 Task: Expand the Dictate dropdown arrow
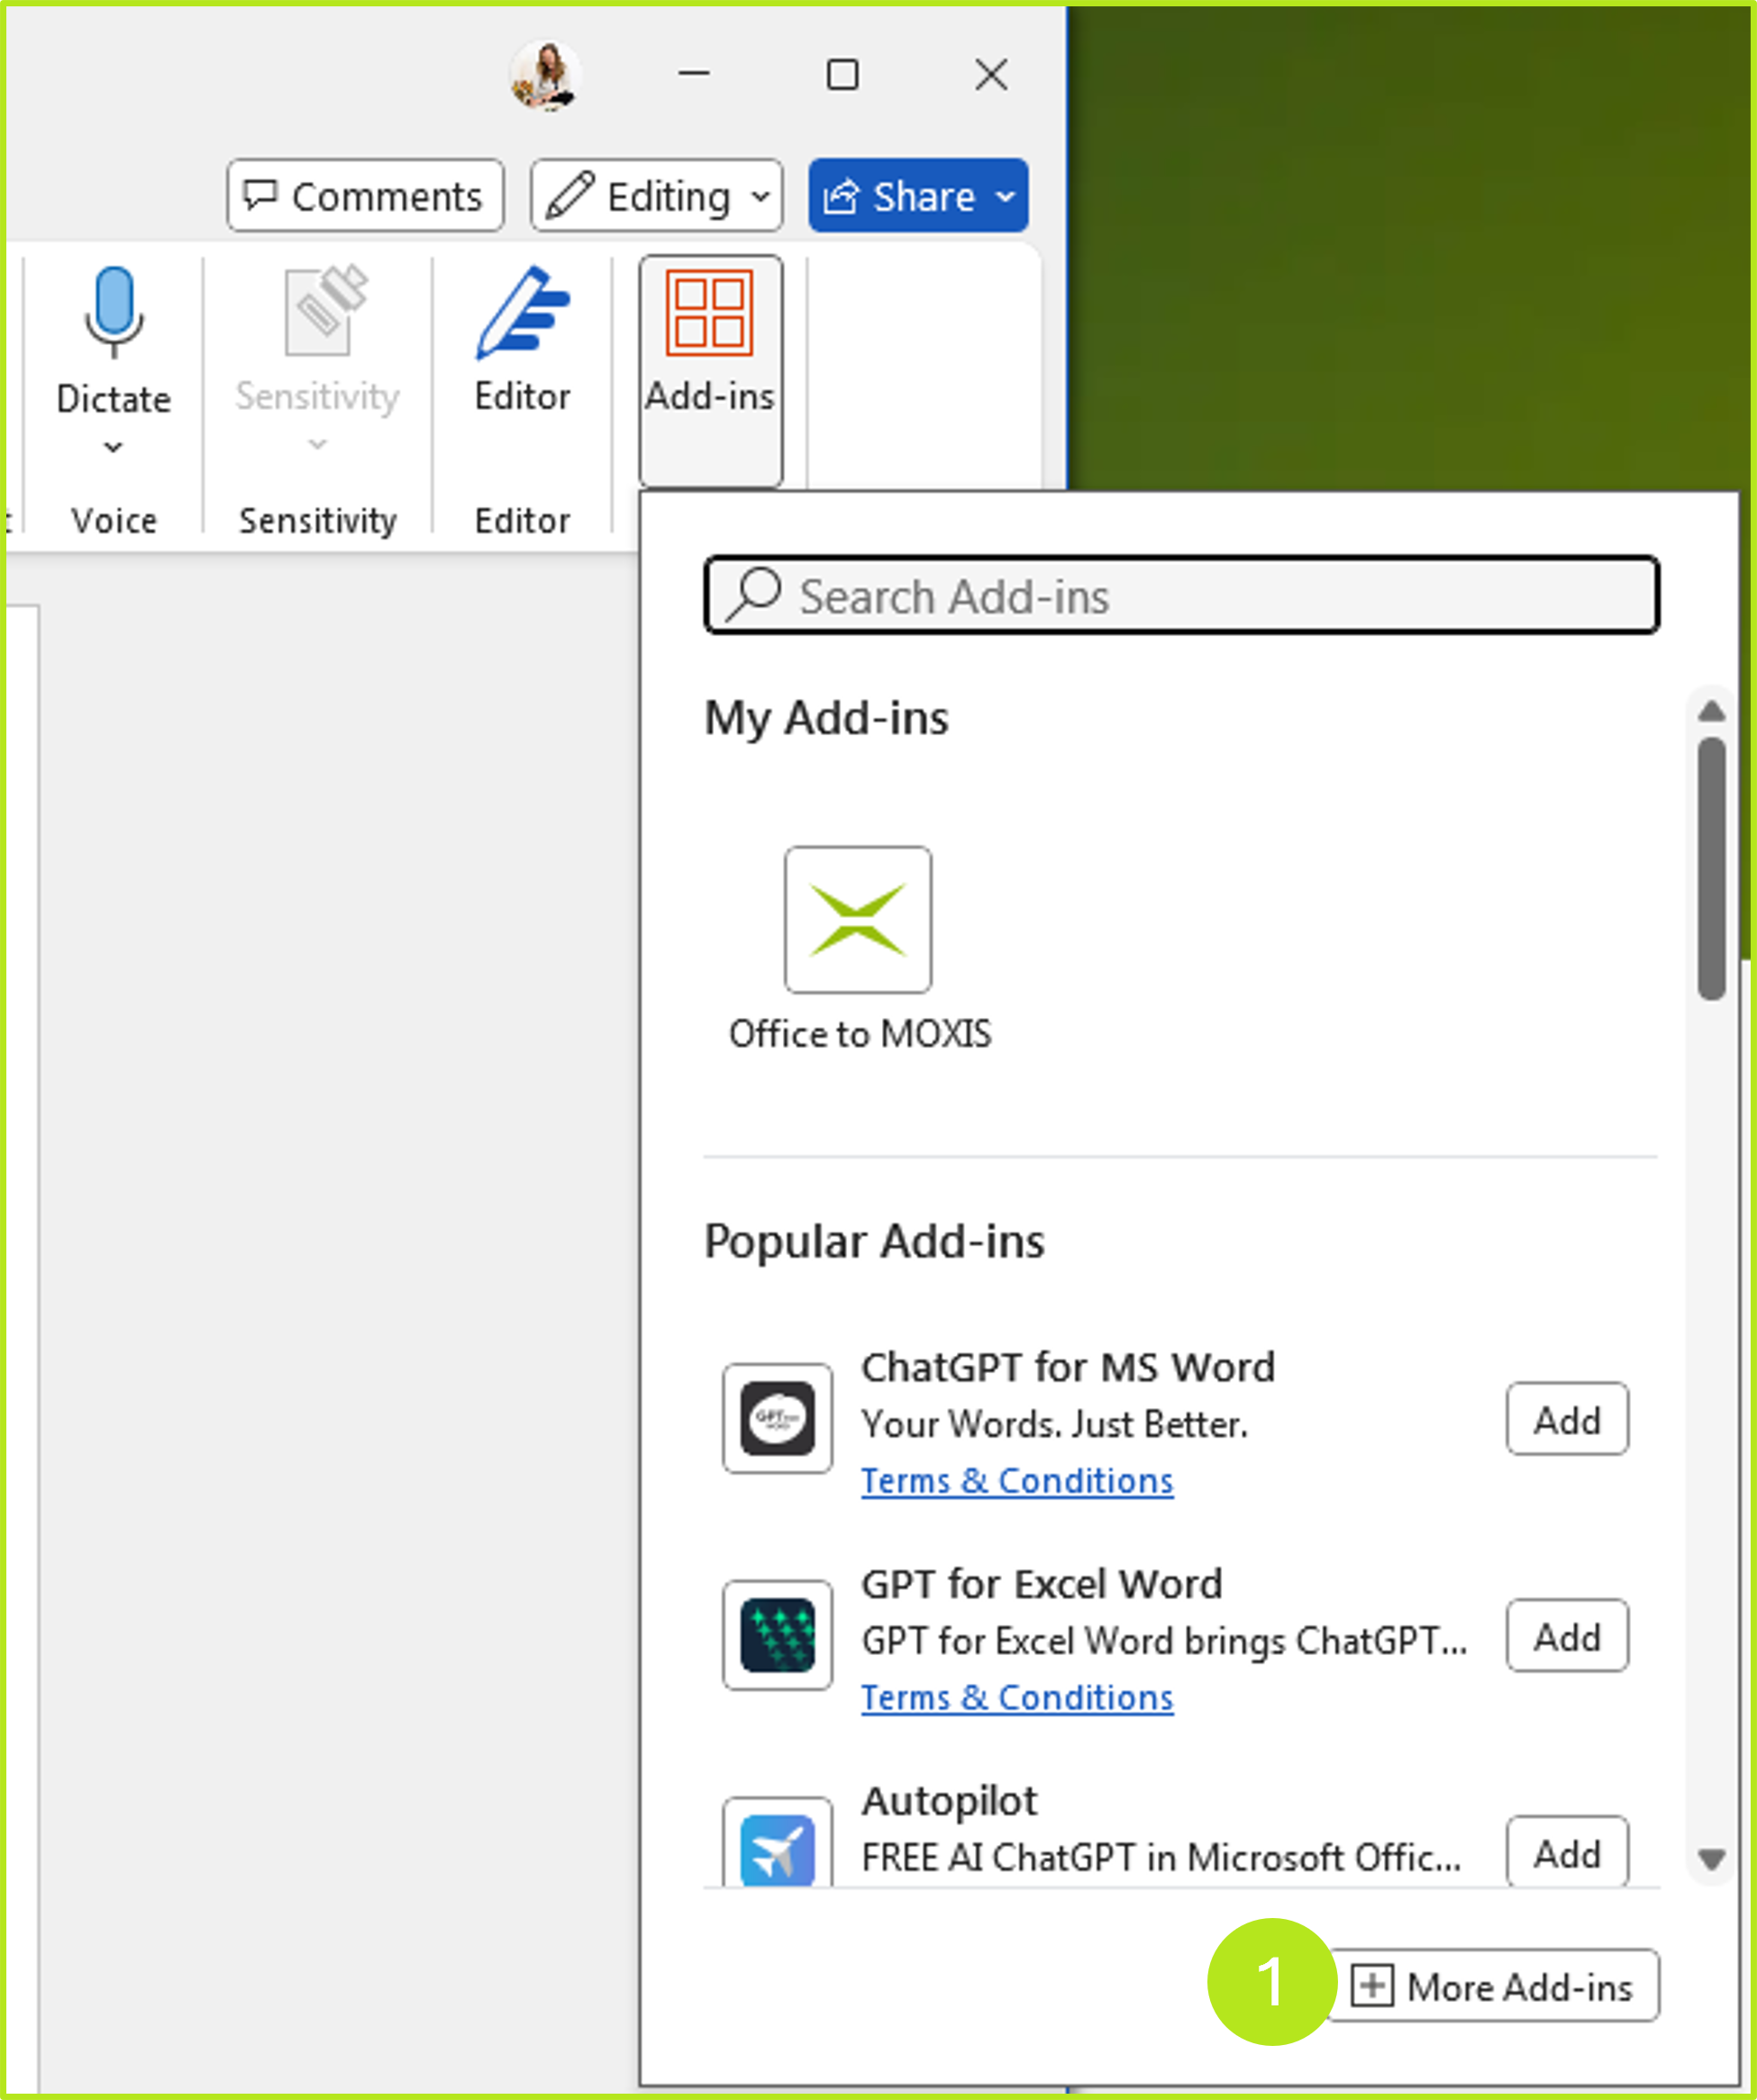pos(113,447)
